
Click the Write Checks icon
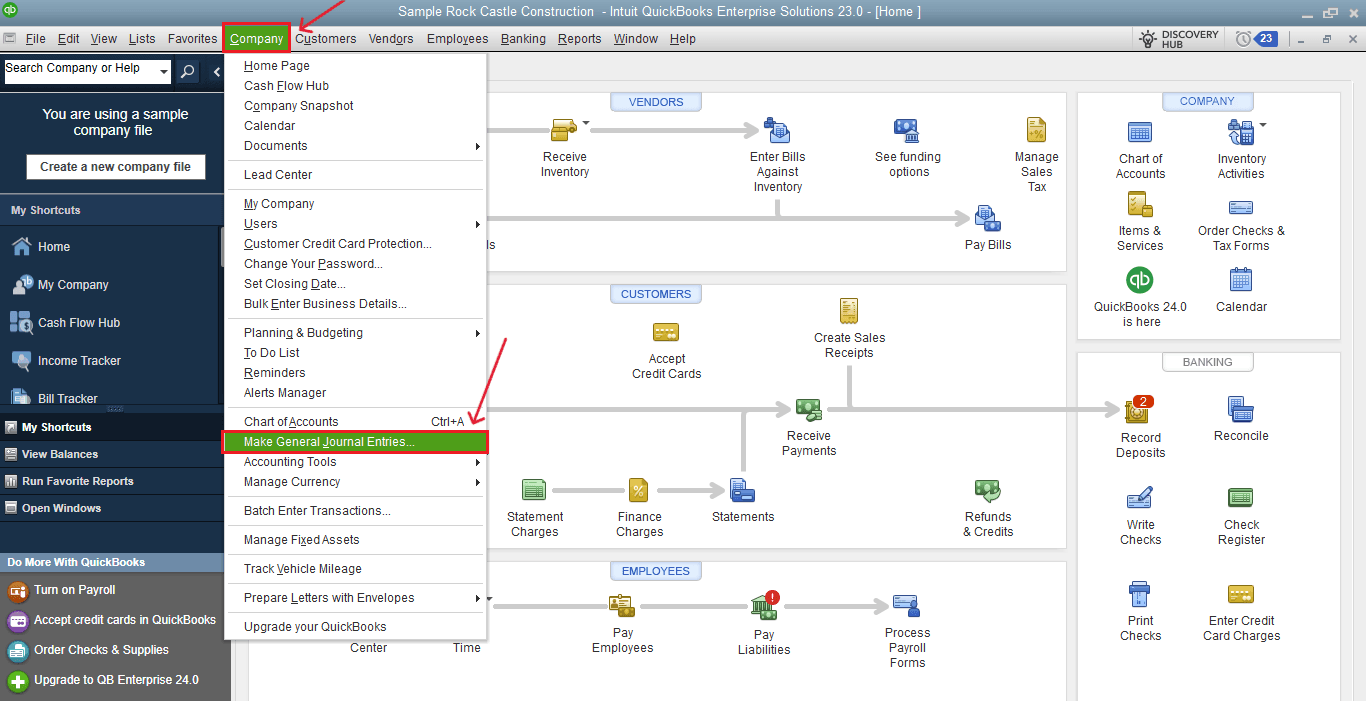tap(1140, 498)
